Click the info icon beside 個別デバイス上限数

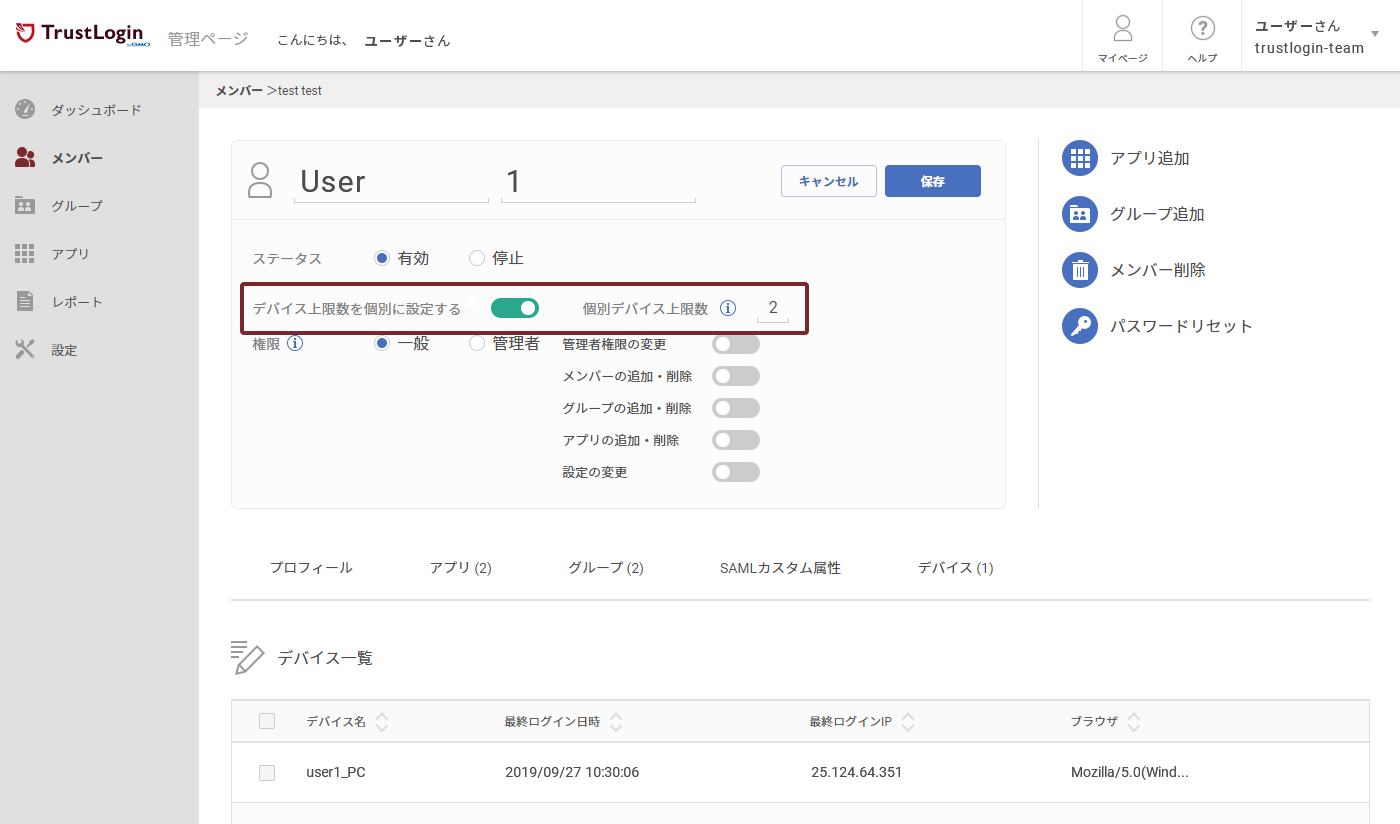pyautogui.click(x=728, y=308)
